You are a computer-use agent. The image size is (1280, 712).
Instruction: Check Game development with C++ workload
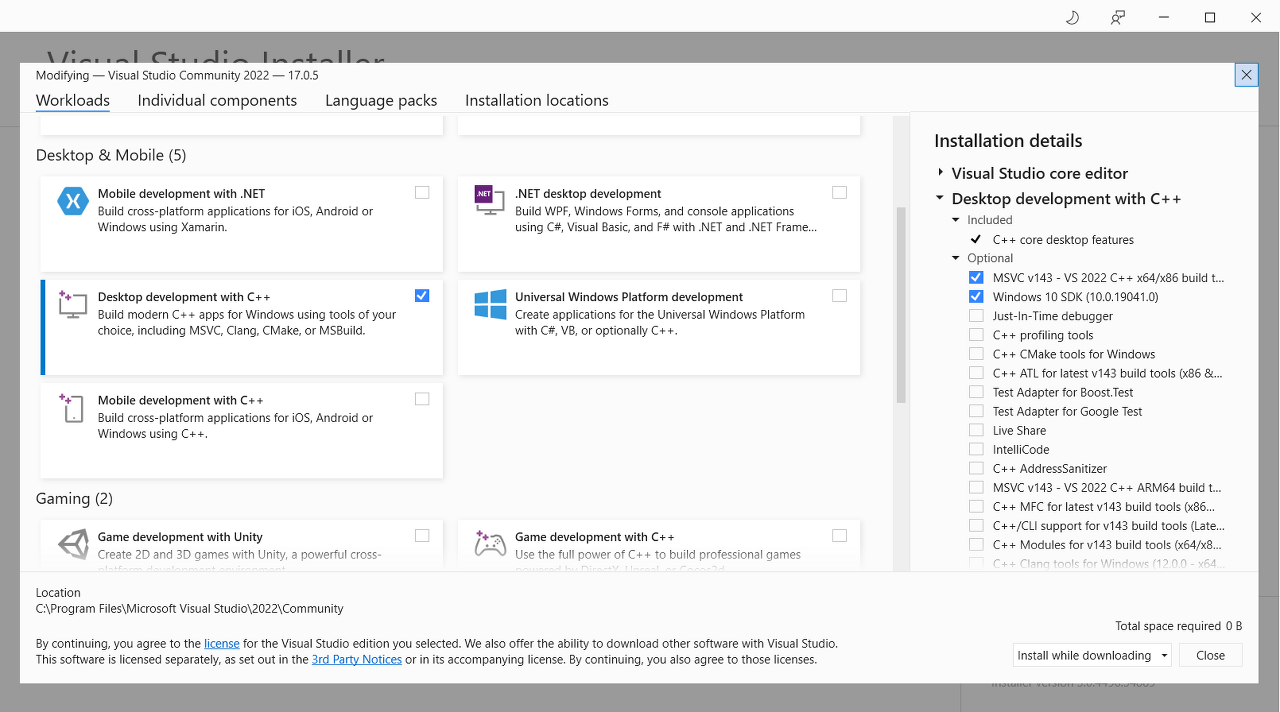[839, 536]
